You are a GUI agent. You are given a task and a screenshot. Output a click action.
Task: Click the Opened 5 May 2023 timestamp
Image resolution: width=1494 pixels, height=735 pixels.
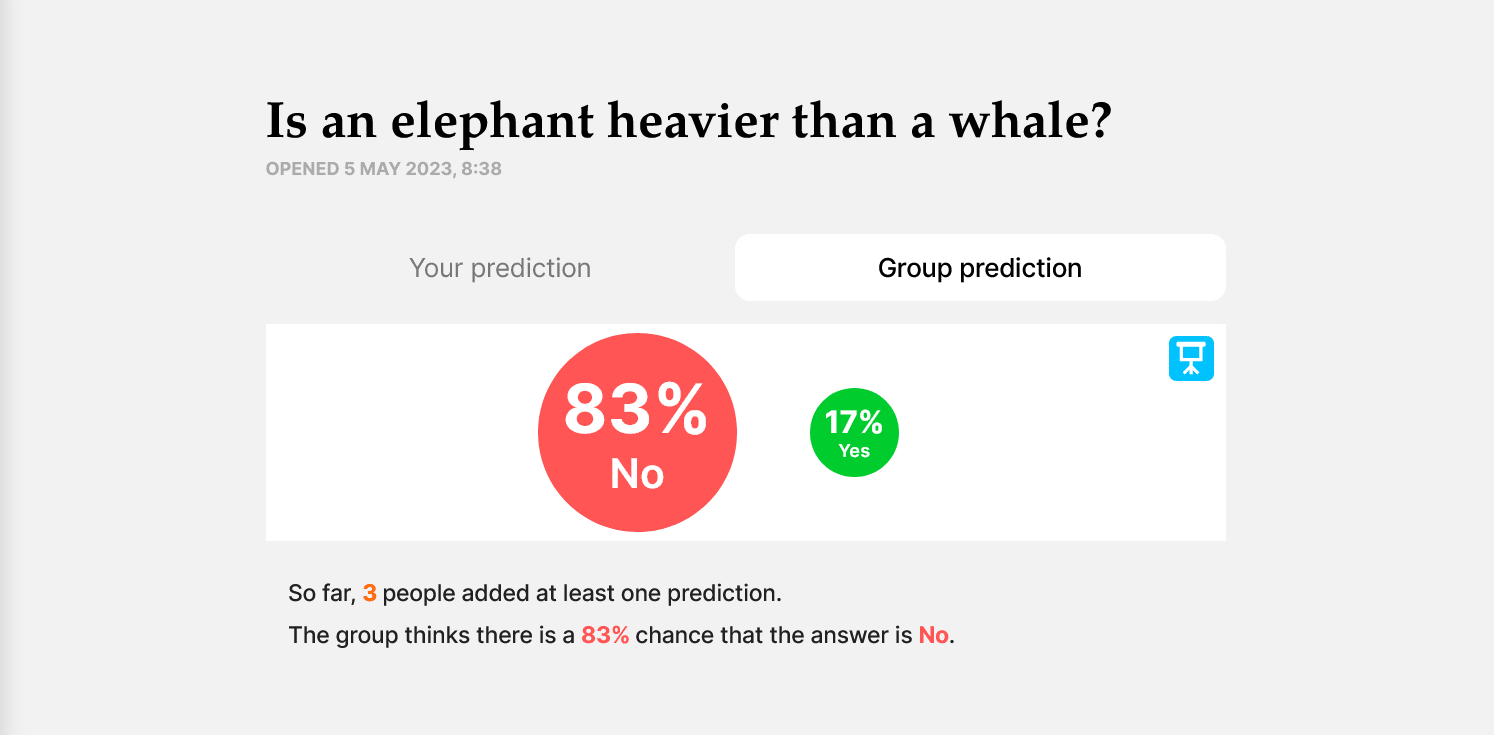click(384, 169)
